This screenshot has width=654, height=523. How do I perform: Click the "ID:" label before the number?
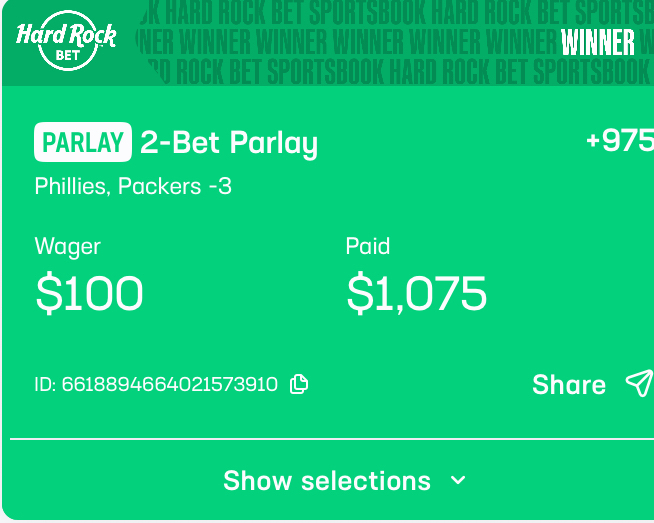click(46, 384)
